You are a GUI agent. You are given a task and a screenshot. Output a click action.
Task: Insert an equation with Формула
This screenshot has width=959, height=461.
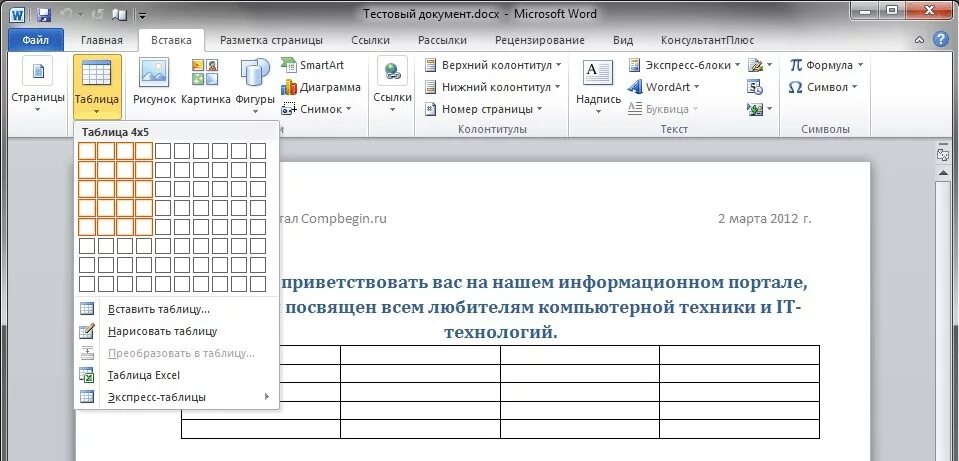coord(826,65)
